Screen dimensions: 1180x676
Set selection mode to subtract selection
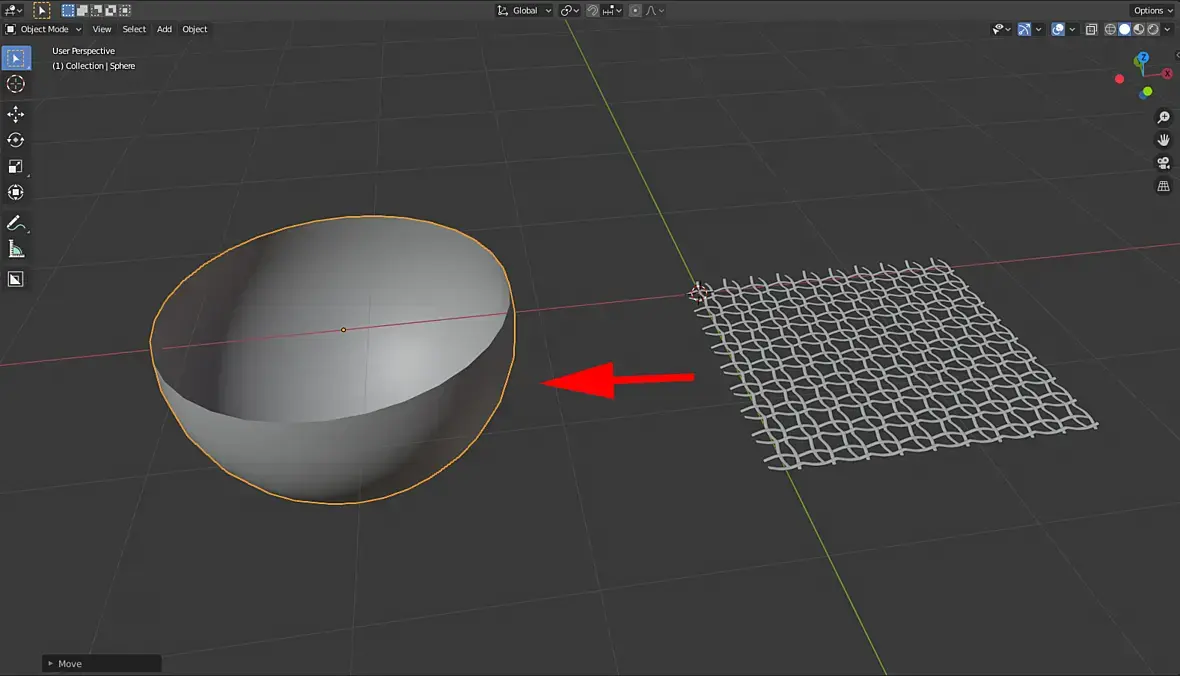click(x=96, y=11)
